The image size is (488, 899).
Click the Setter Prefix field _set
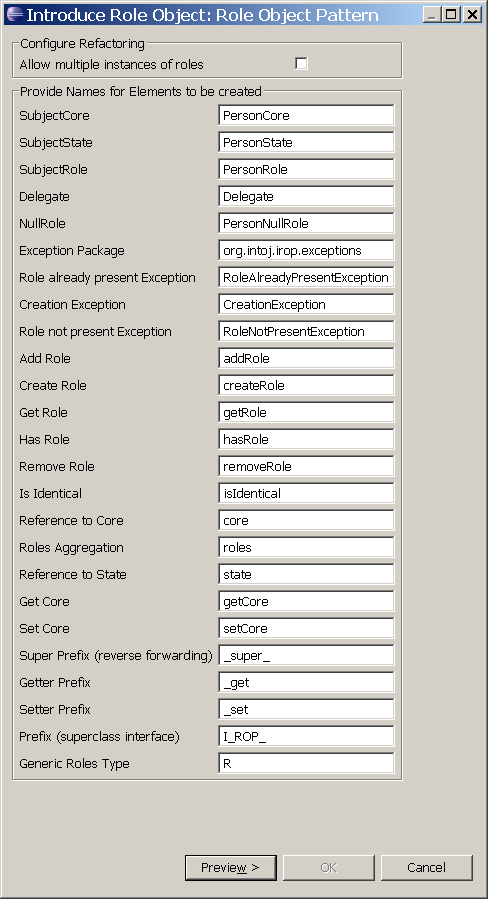(x=306, y=709)
